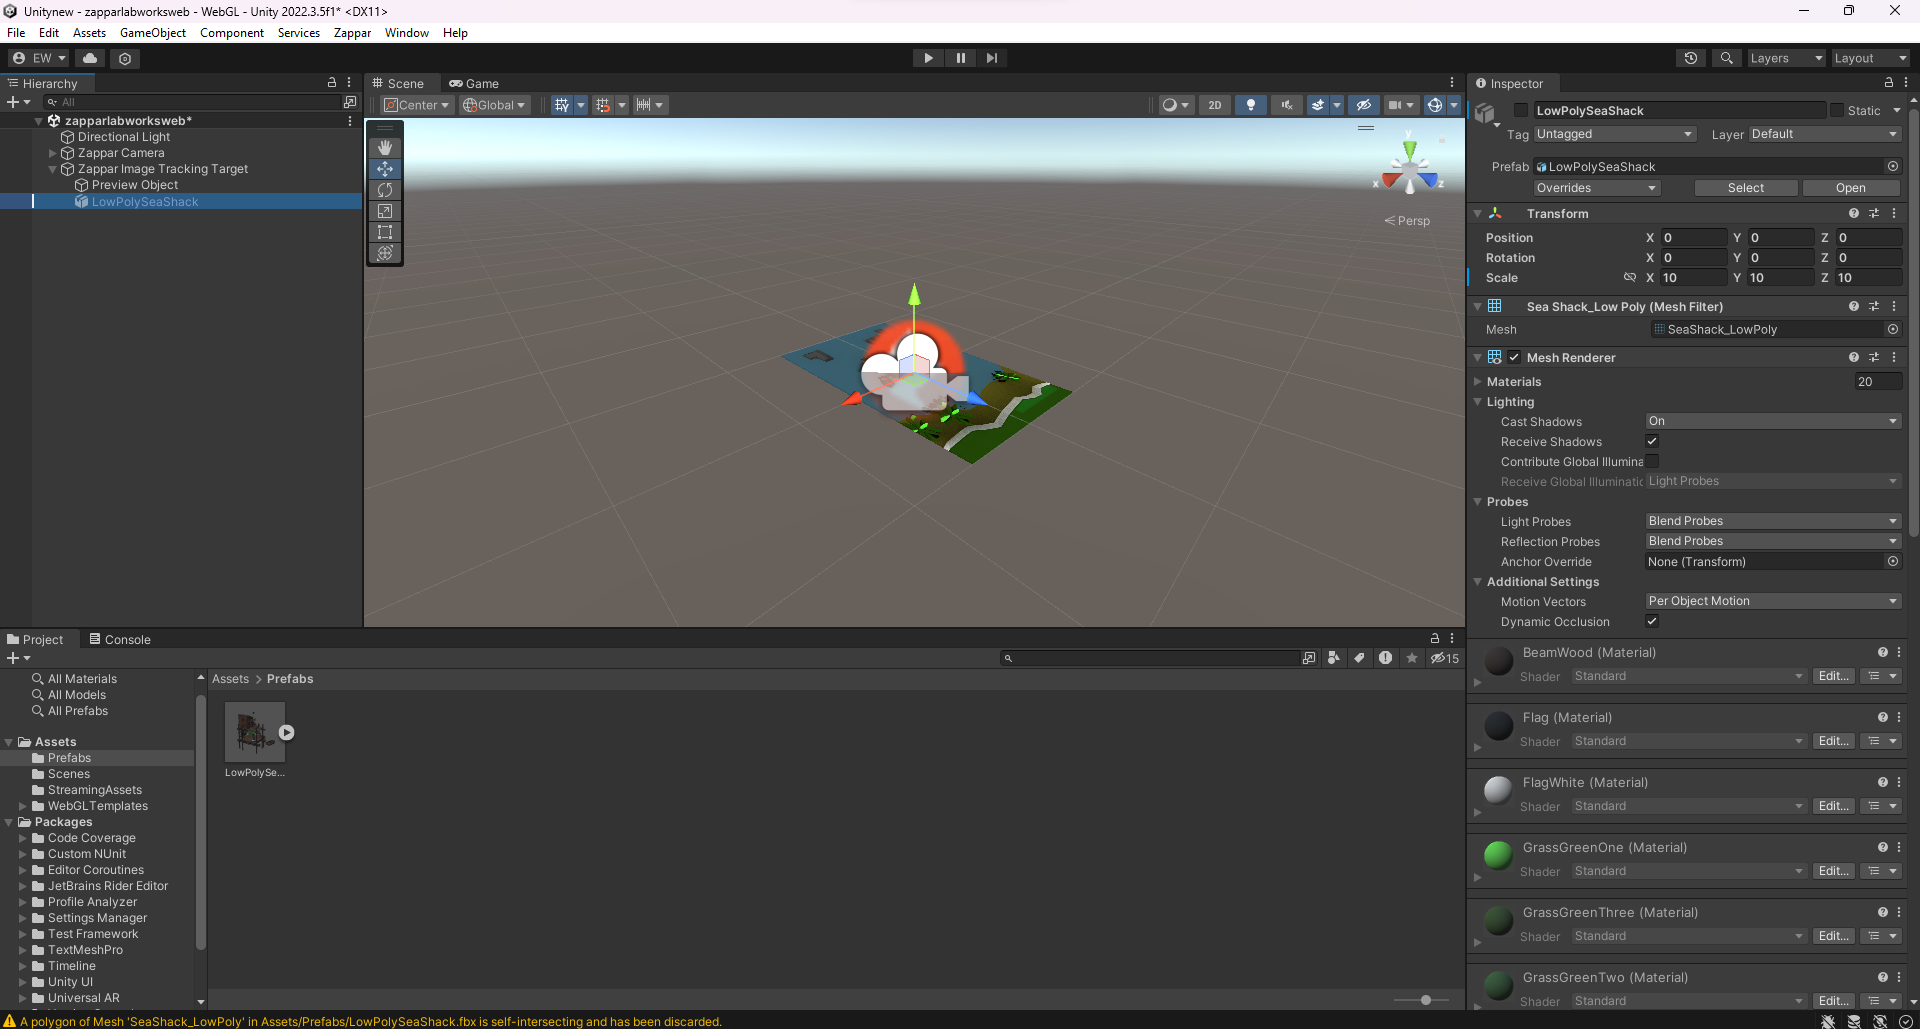
Task: Toggle scene visibility hidden objects
Action: click(x=1363, y=105)
